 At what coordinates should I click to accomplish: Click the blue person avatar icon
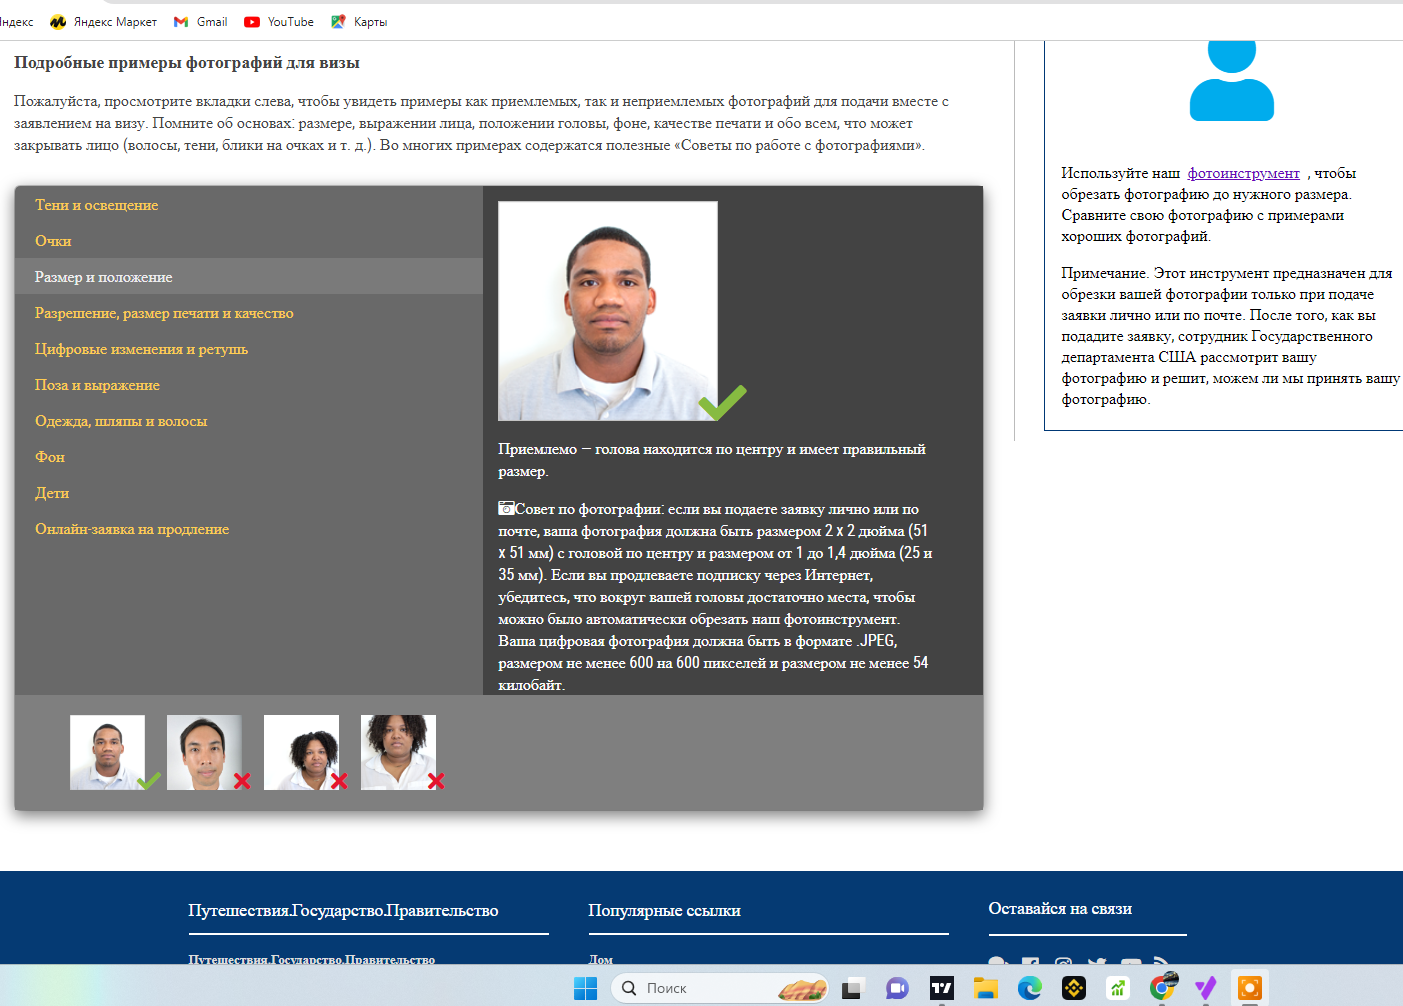pos(1231,80)
